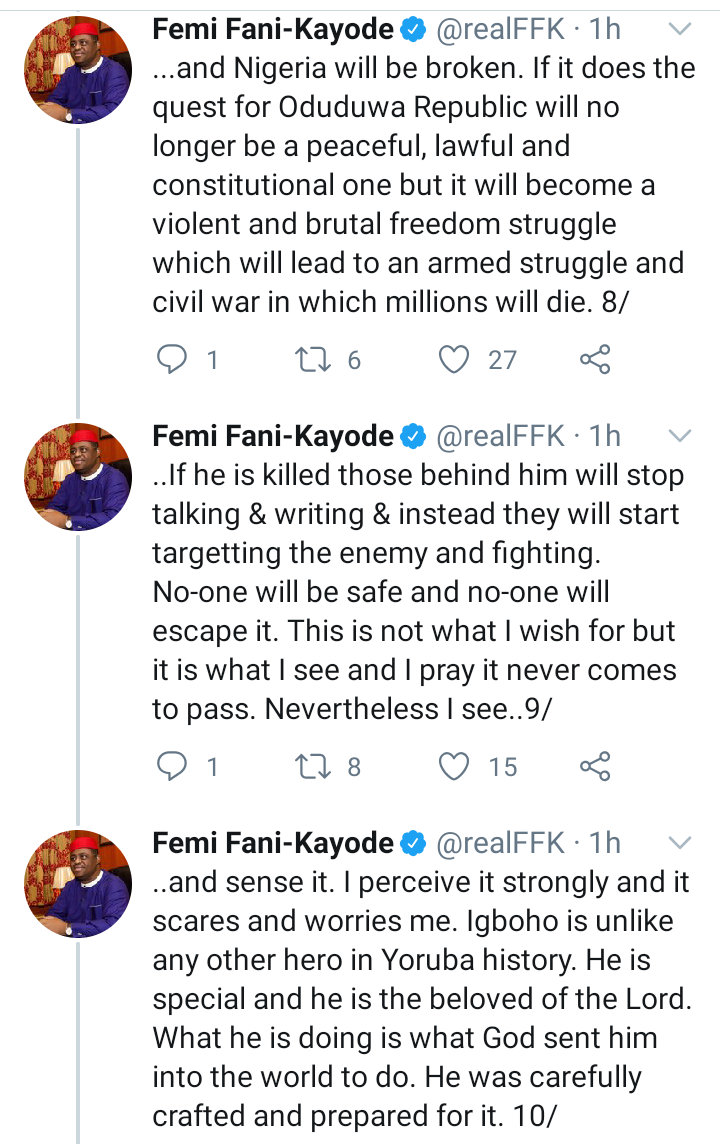
Task: Open the chevron menu on tweet 8/
Action: [x=679, y=29]
